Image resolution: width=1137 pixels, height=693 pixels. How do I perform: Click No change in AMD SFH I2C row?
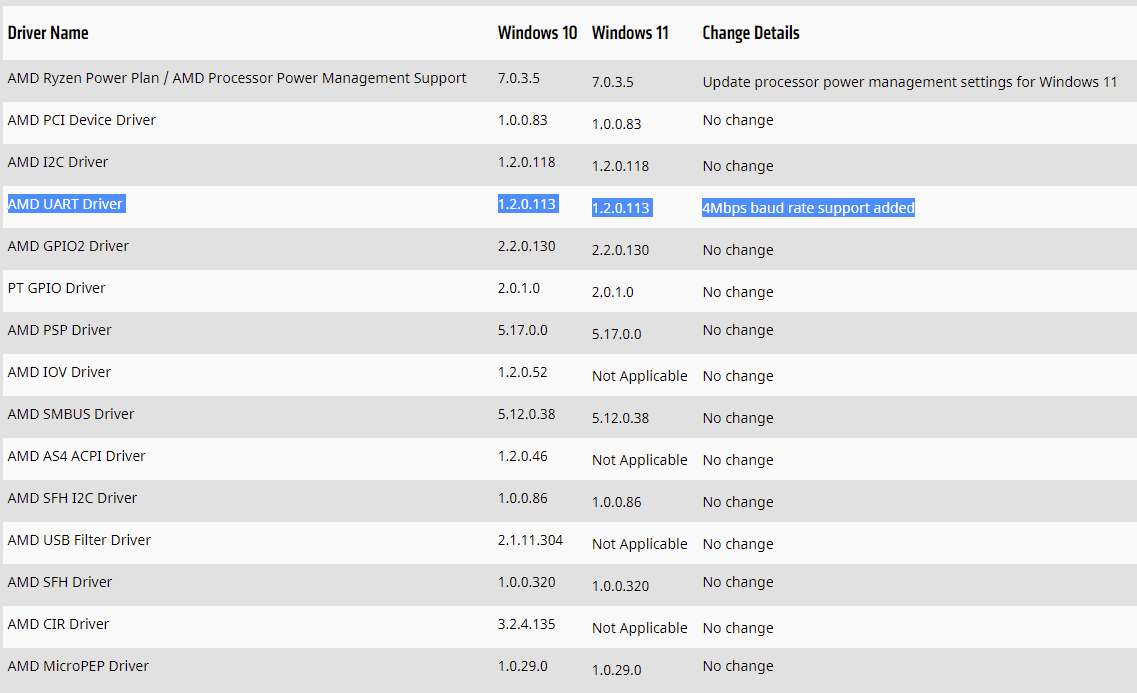point(737,503)
